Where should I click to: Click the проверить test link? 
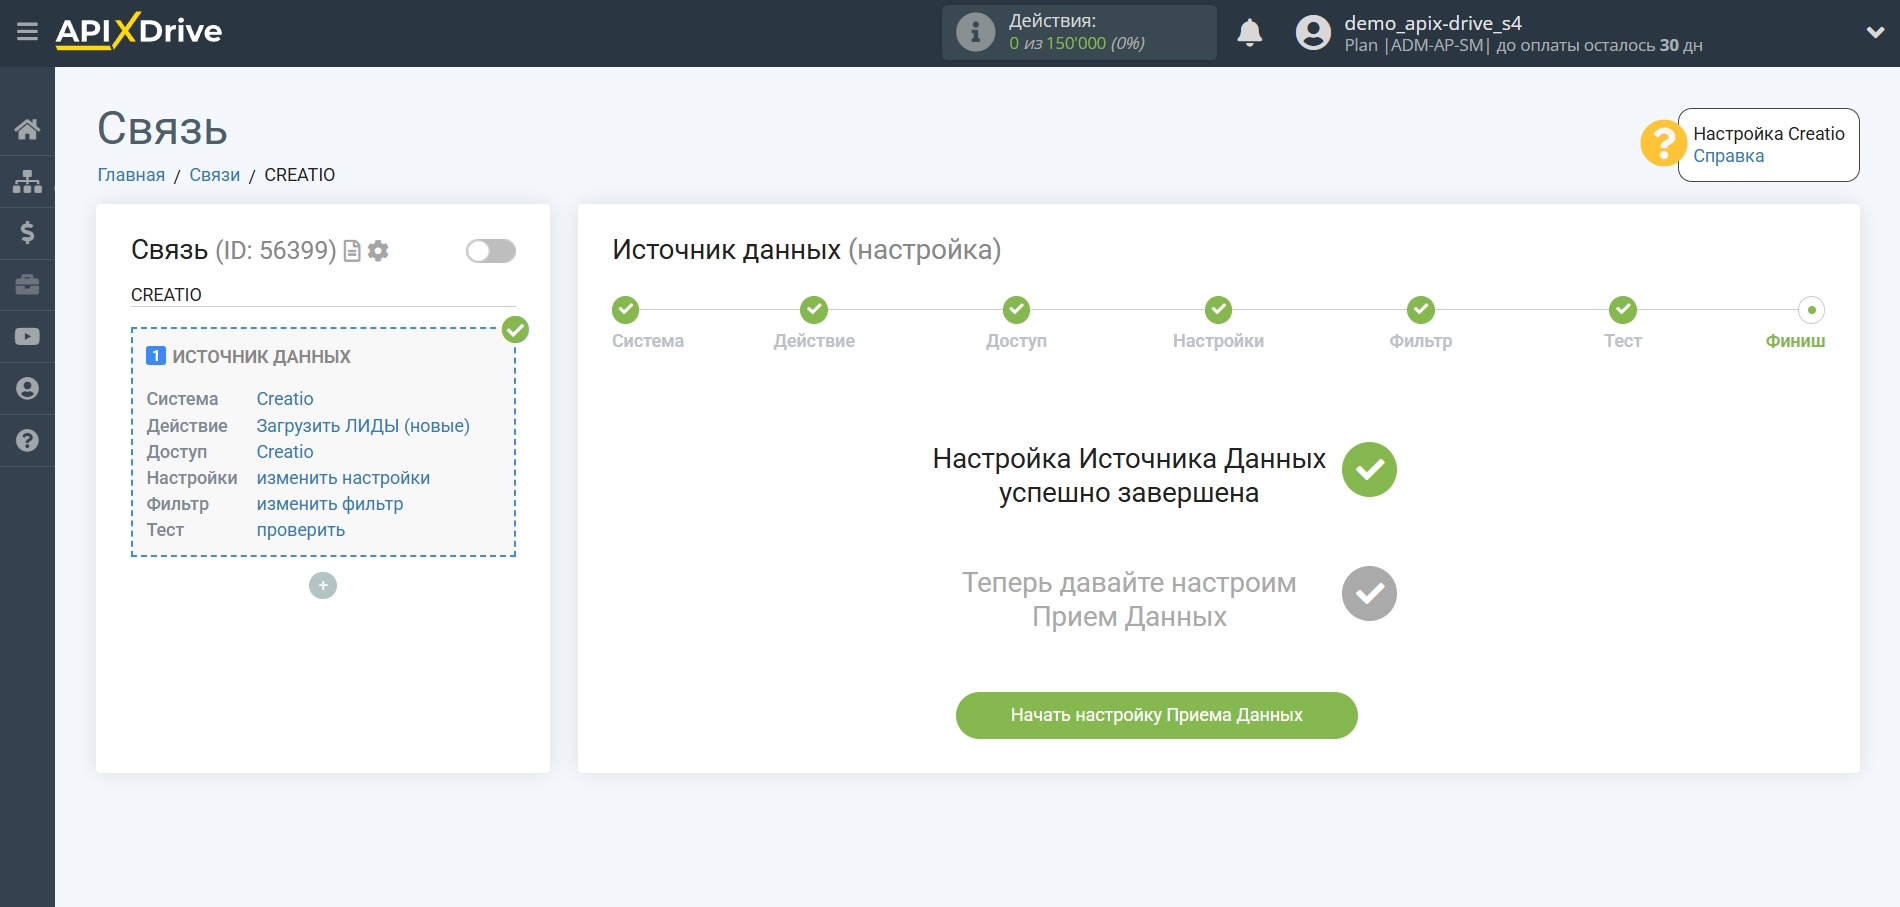pos(301,529)
